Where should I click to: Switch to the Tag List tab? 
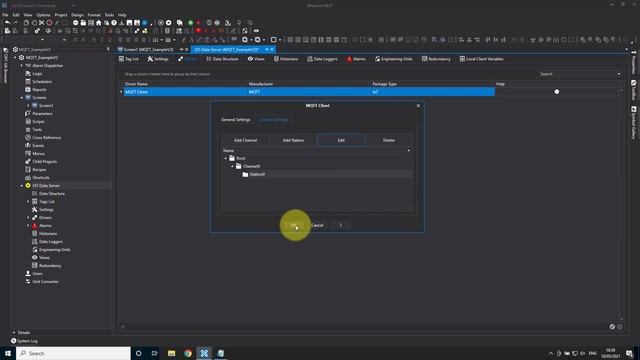coord(129,59)
